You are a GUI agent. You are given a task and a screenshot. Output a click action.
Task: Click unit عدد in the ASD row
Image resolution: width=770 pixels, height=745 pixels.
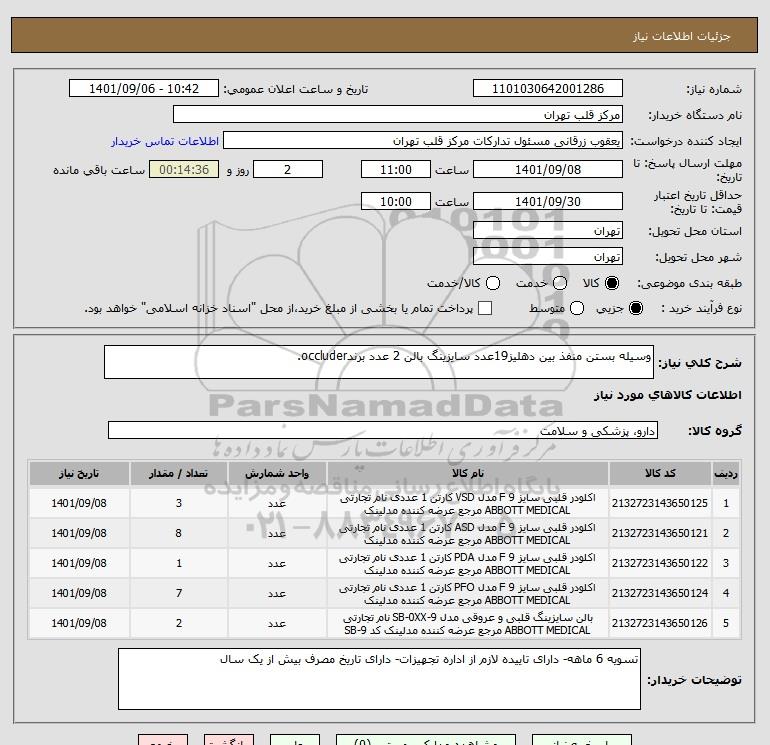277,533
